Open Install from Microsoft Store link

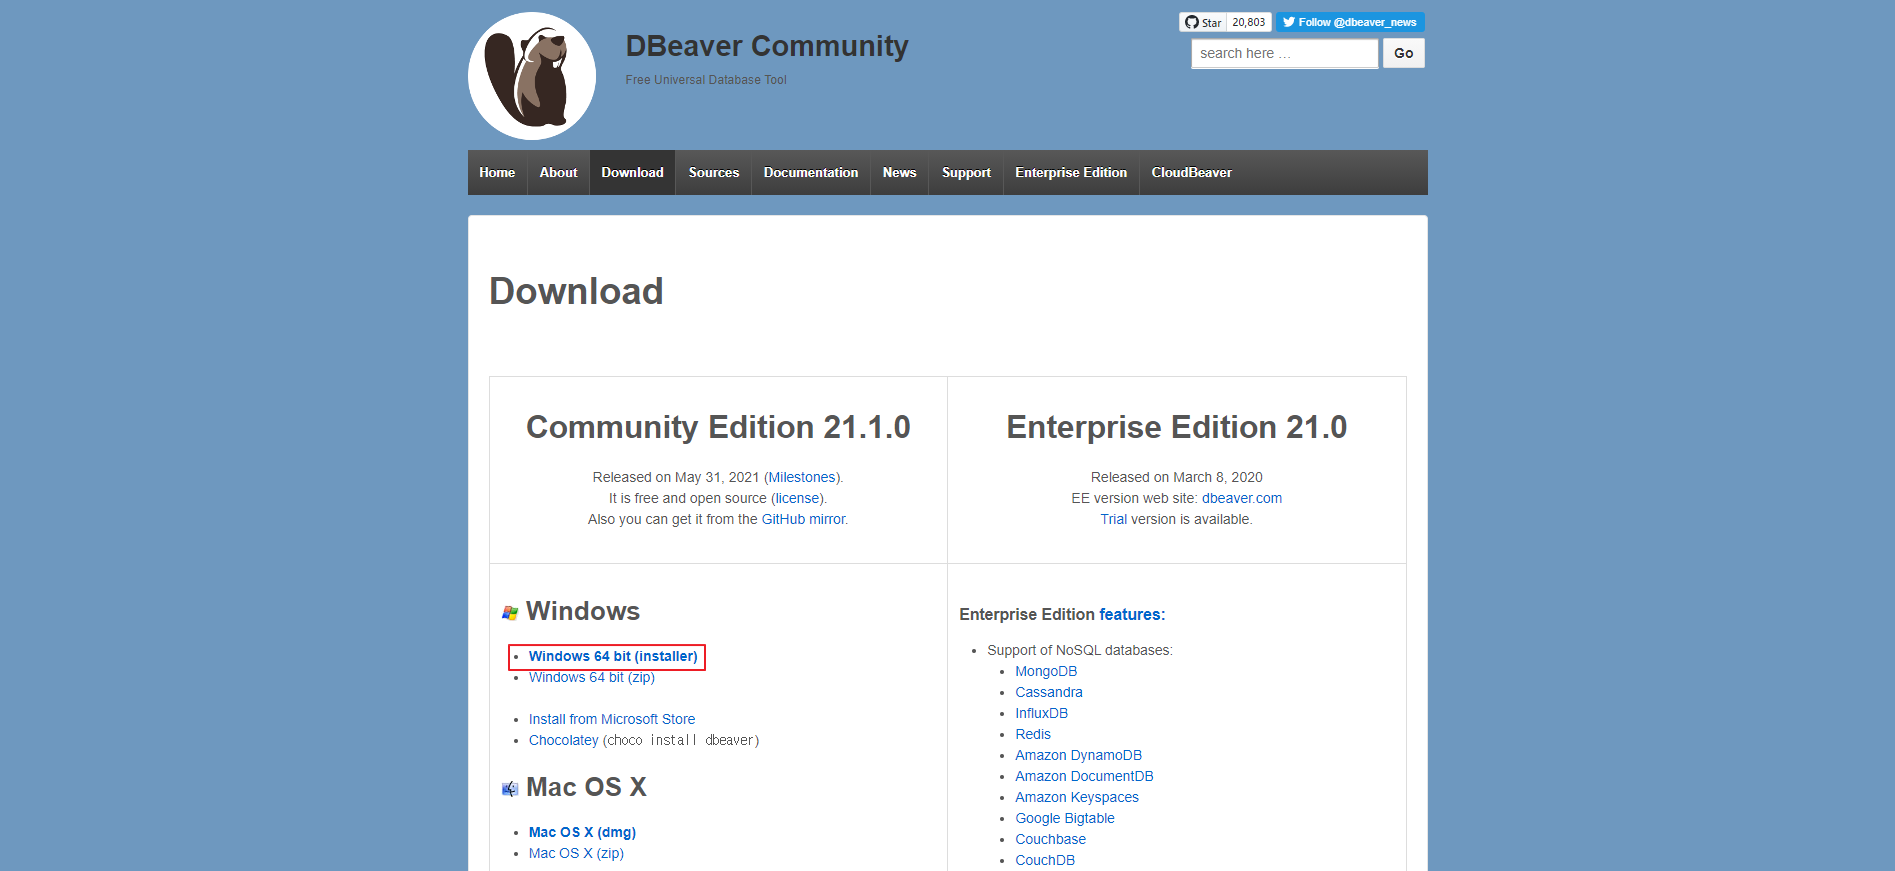[x=612, y=719]
